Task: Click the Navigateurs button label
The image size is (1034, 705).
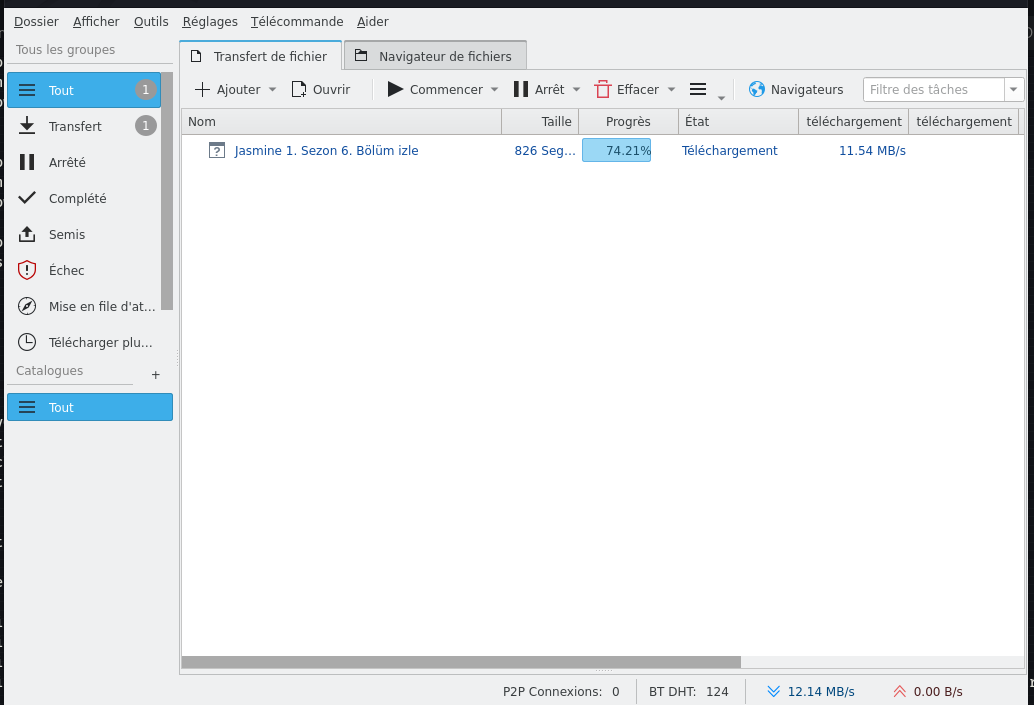Action: click(x=807, y=90)
